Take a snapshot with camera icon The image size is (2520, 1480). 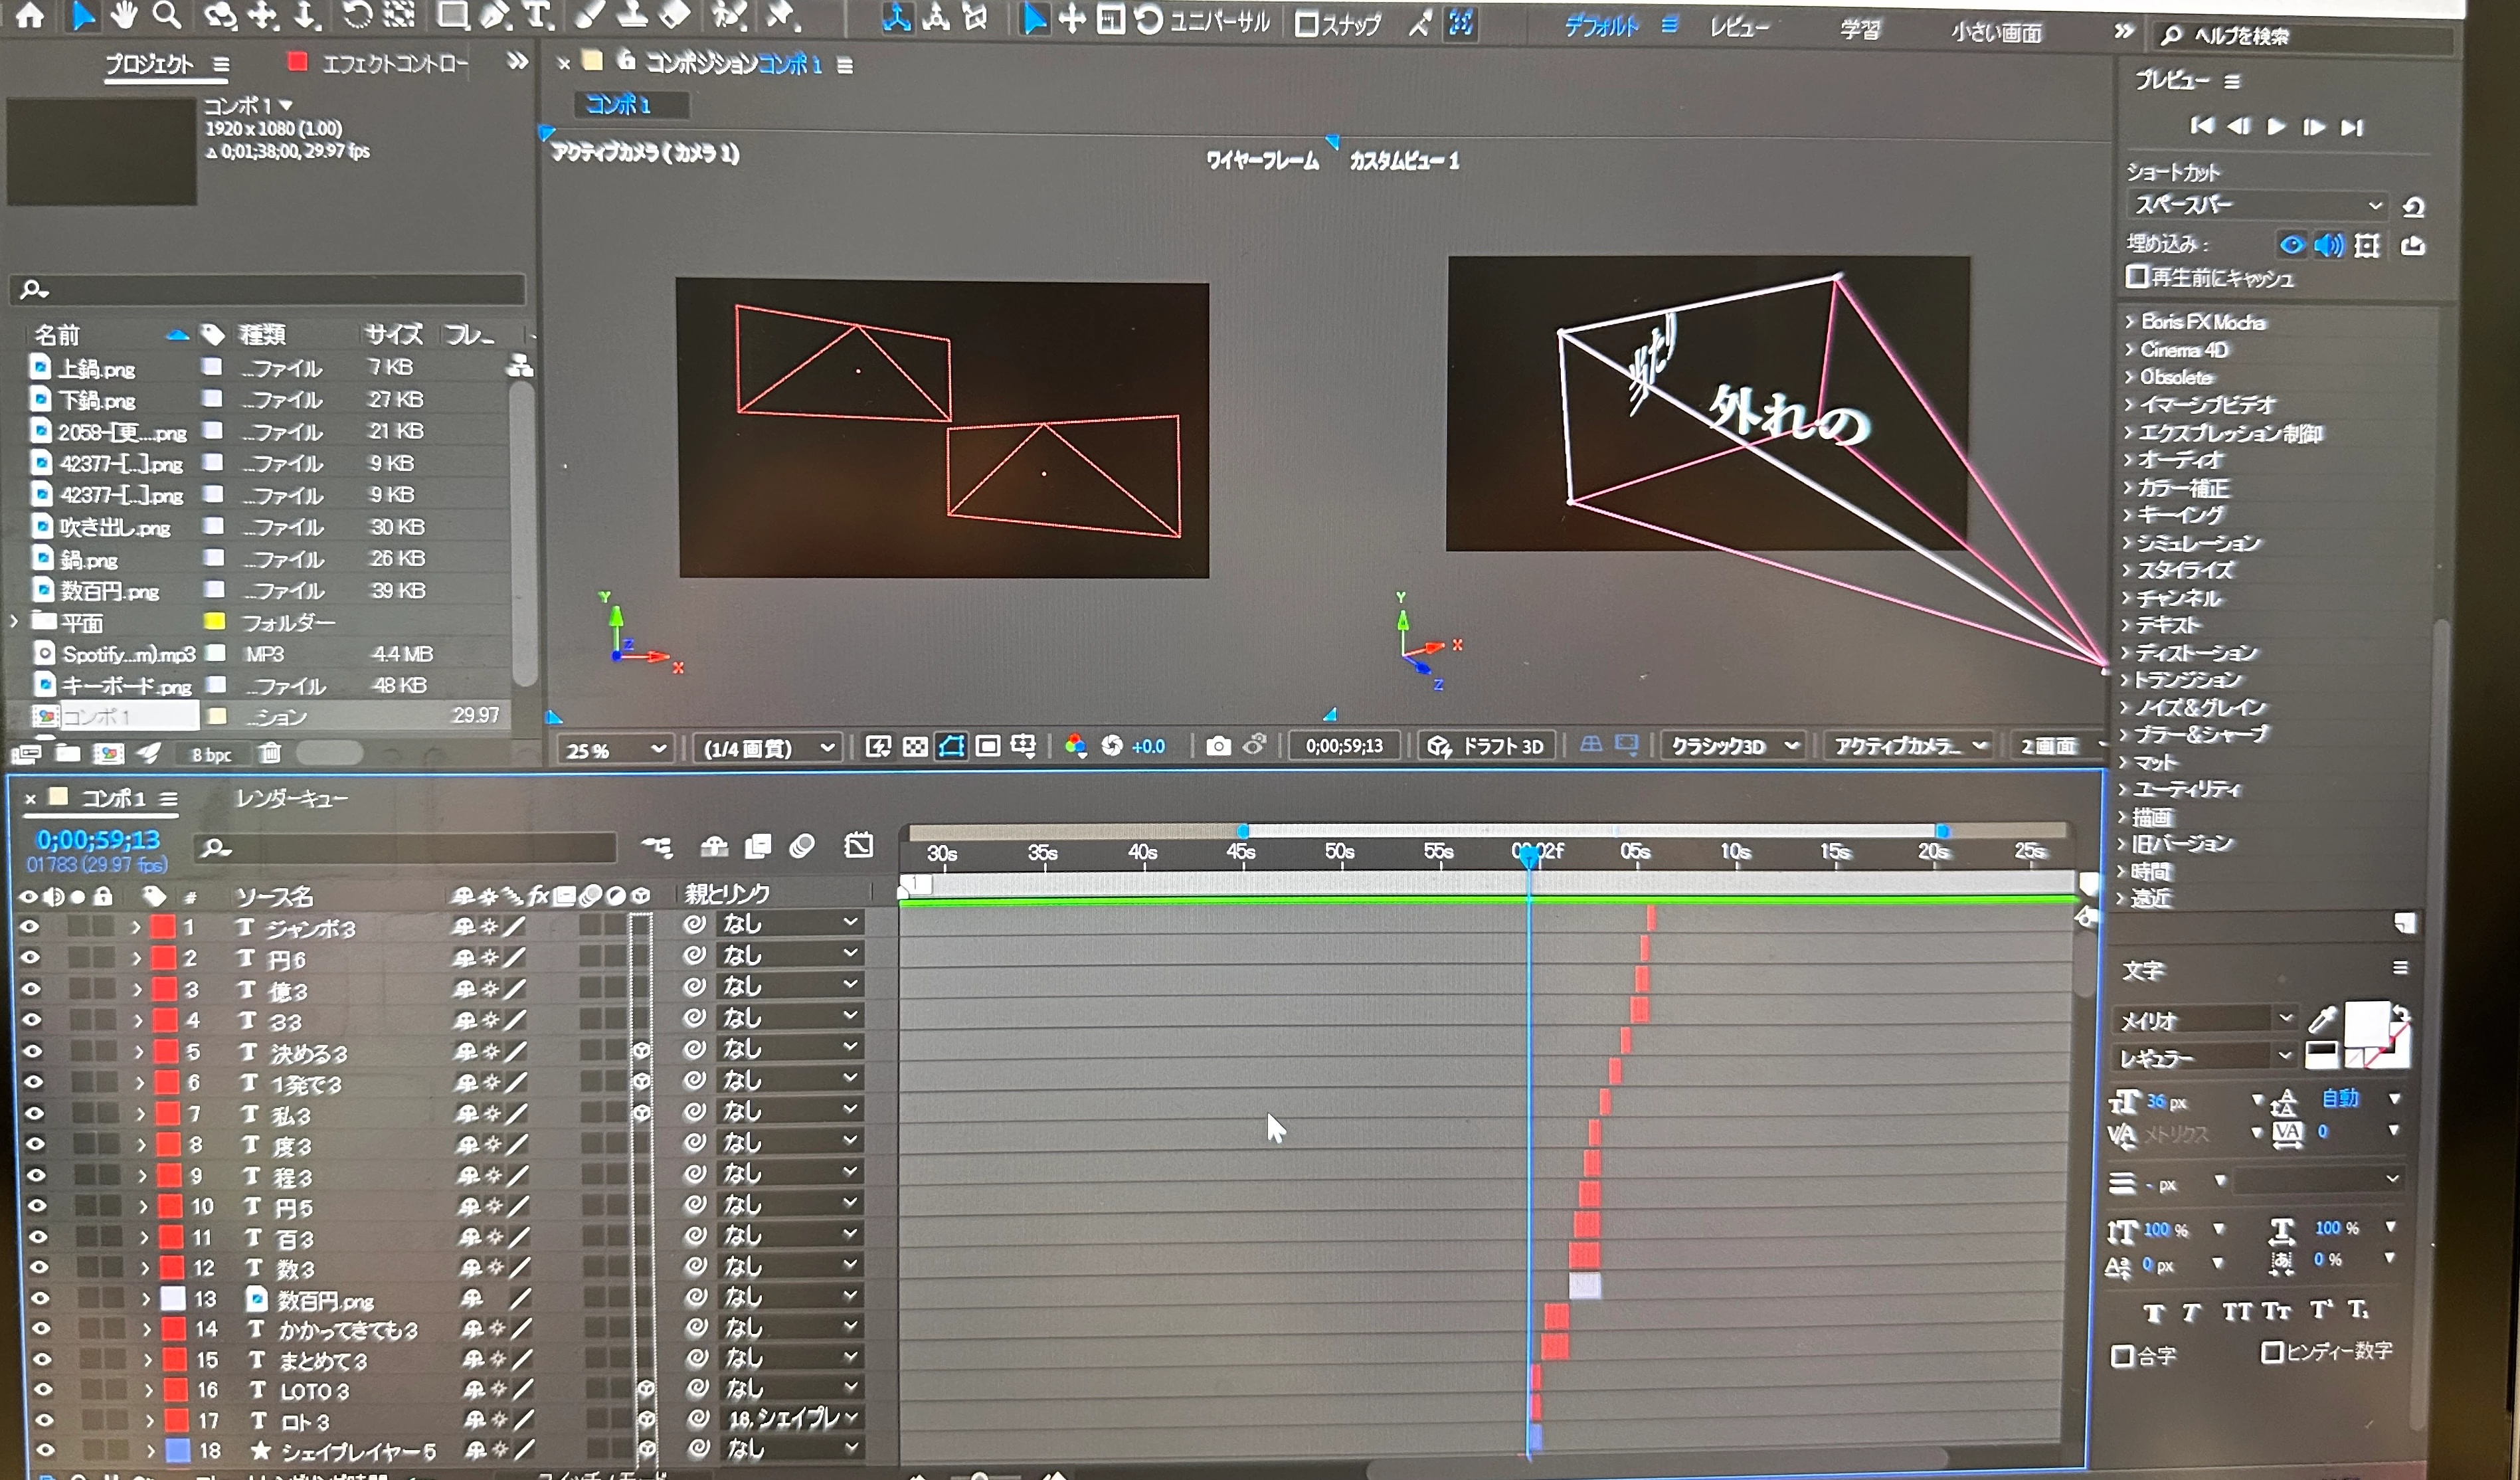click(x=1218, y=746)
